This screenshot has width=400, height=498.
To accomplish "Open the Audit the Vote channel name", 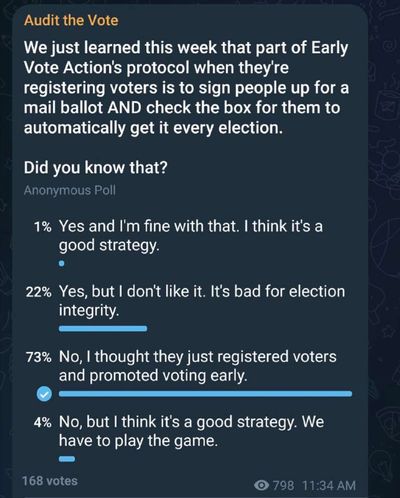I will coord(71,20).
